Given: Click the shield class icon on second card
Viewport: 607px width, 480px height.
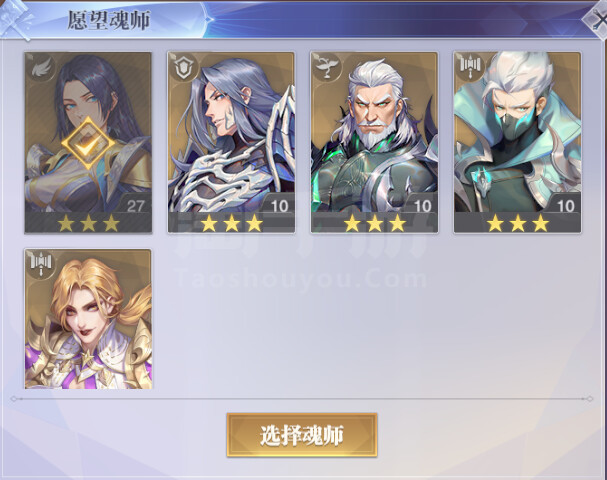Looking at the screenshot, I should tap(184, 68).
